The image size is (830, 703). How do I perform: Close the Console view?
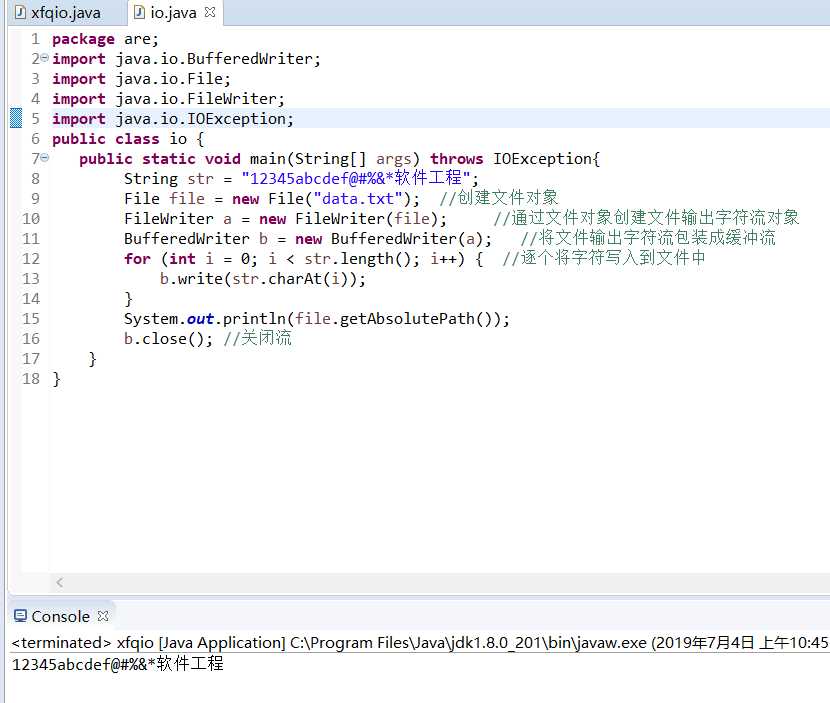click(103, 616)
